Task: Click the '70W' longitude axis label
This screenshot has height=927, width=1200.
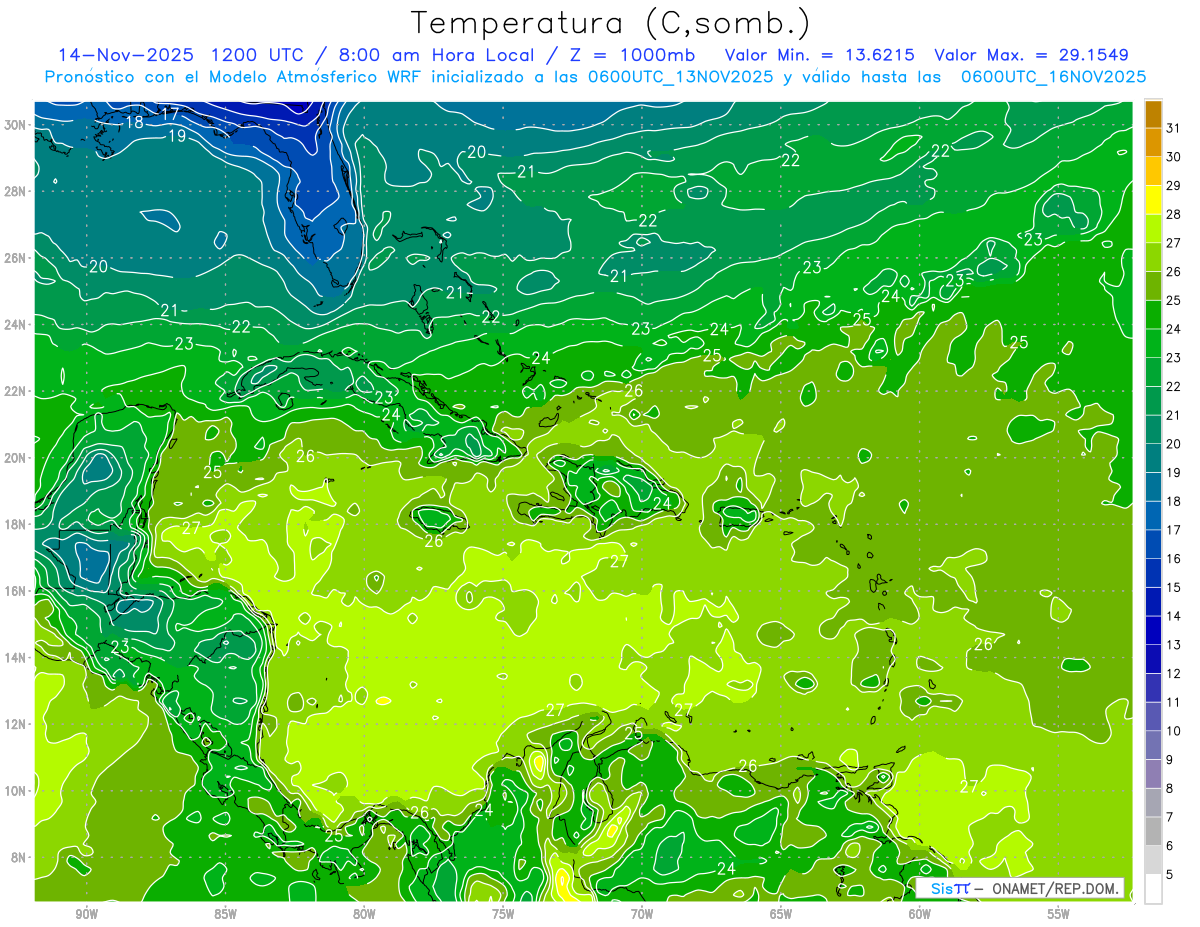Action: [642, 914]
